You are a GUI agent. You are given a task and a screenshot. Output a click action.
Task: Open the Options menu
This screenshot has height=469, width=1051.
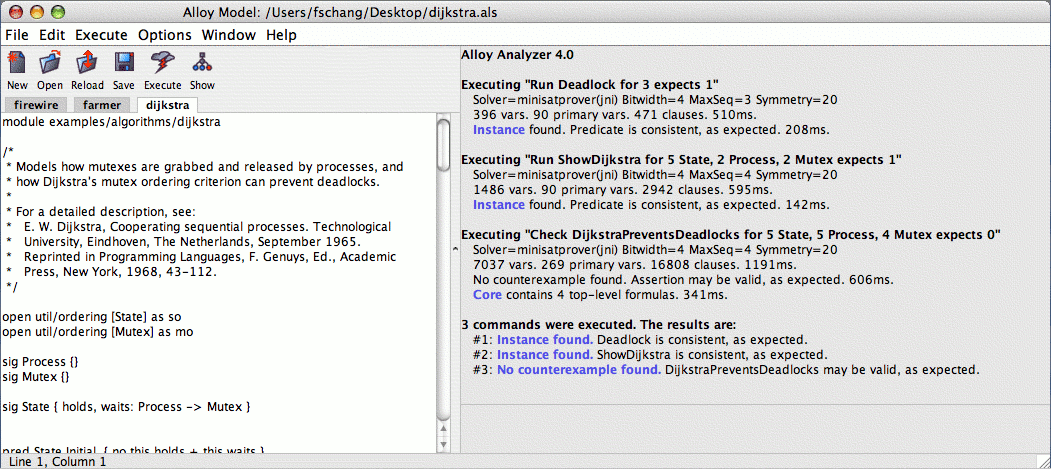(x=165, y=35)
